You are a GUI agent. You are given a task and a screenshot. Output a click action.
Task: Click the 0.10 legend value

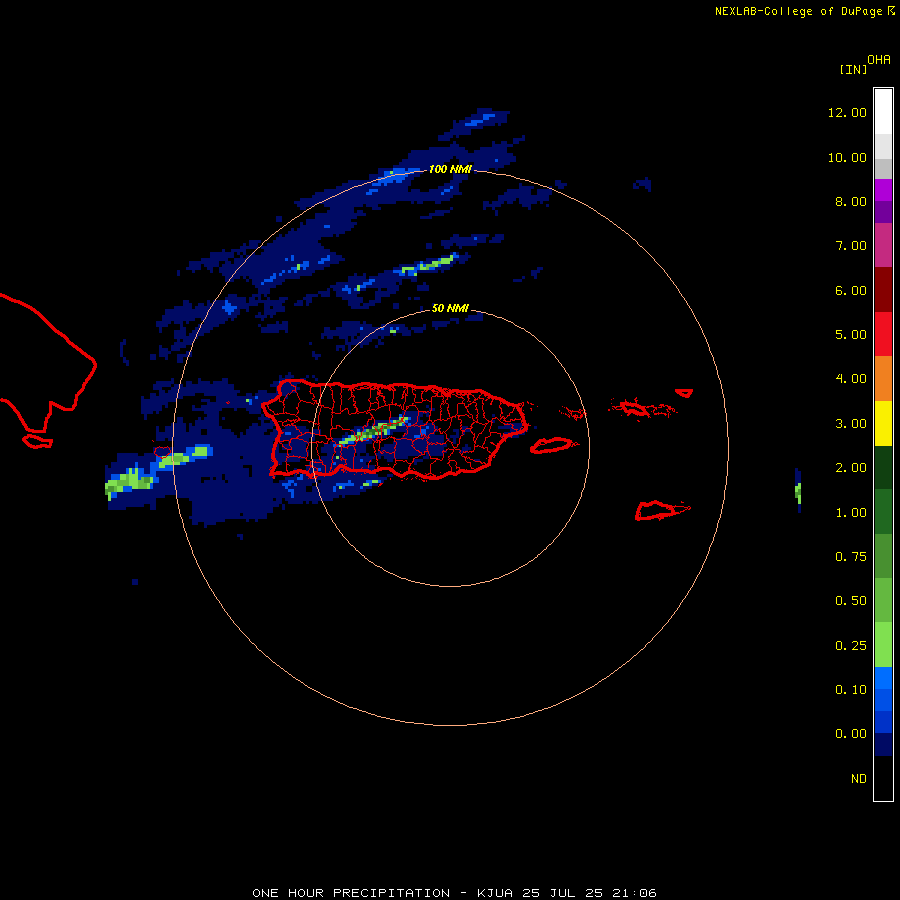(851, 690)
